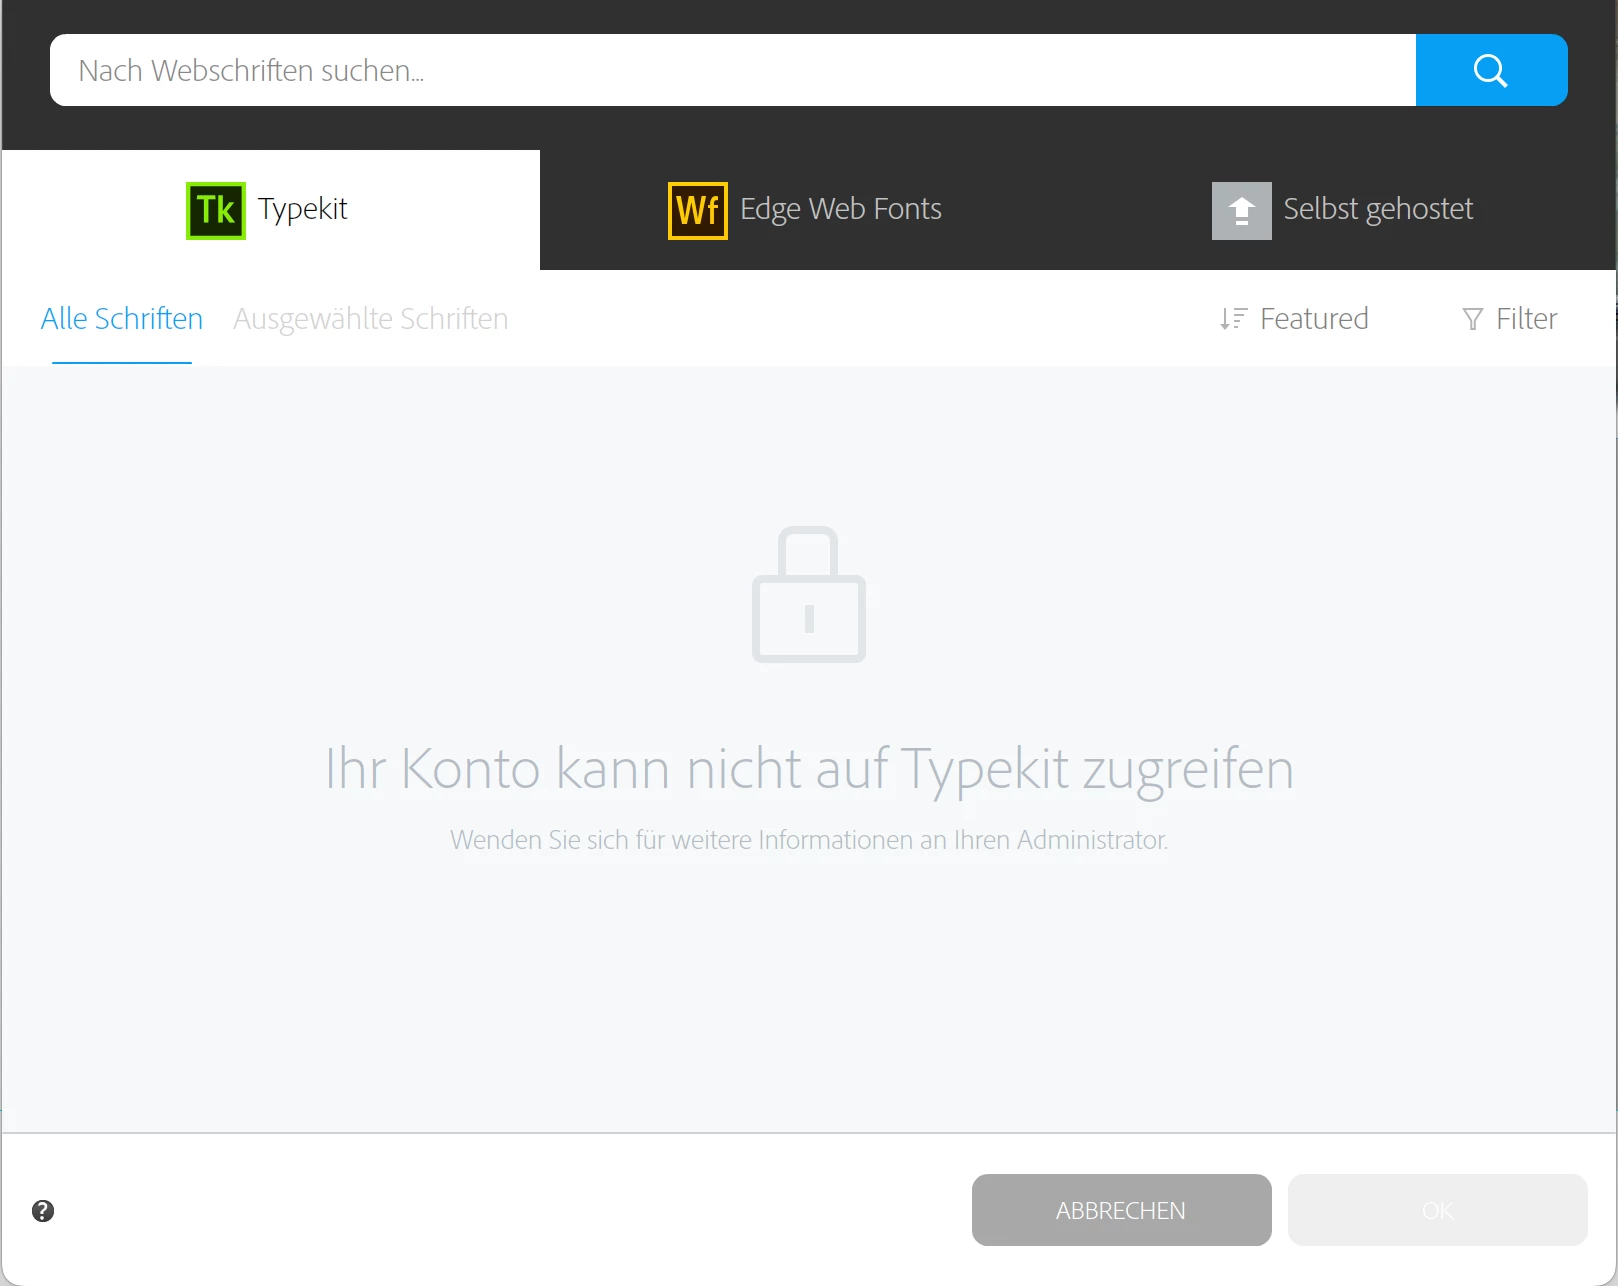This screenshot has width=1618, height=1286.
Task: Switch to Ausgewählte Schriften
Action: tap(371, 319)
